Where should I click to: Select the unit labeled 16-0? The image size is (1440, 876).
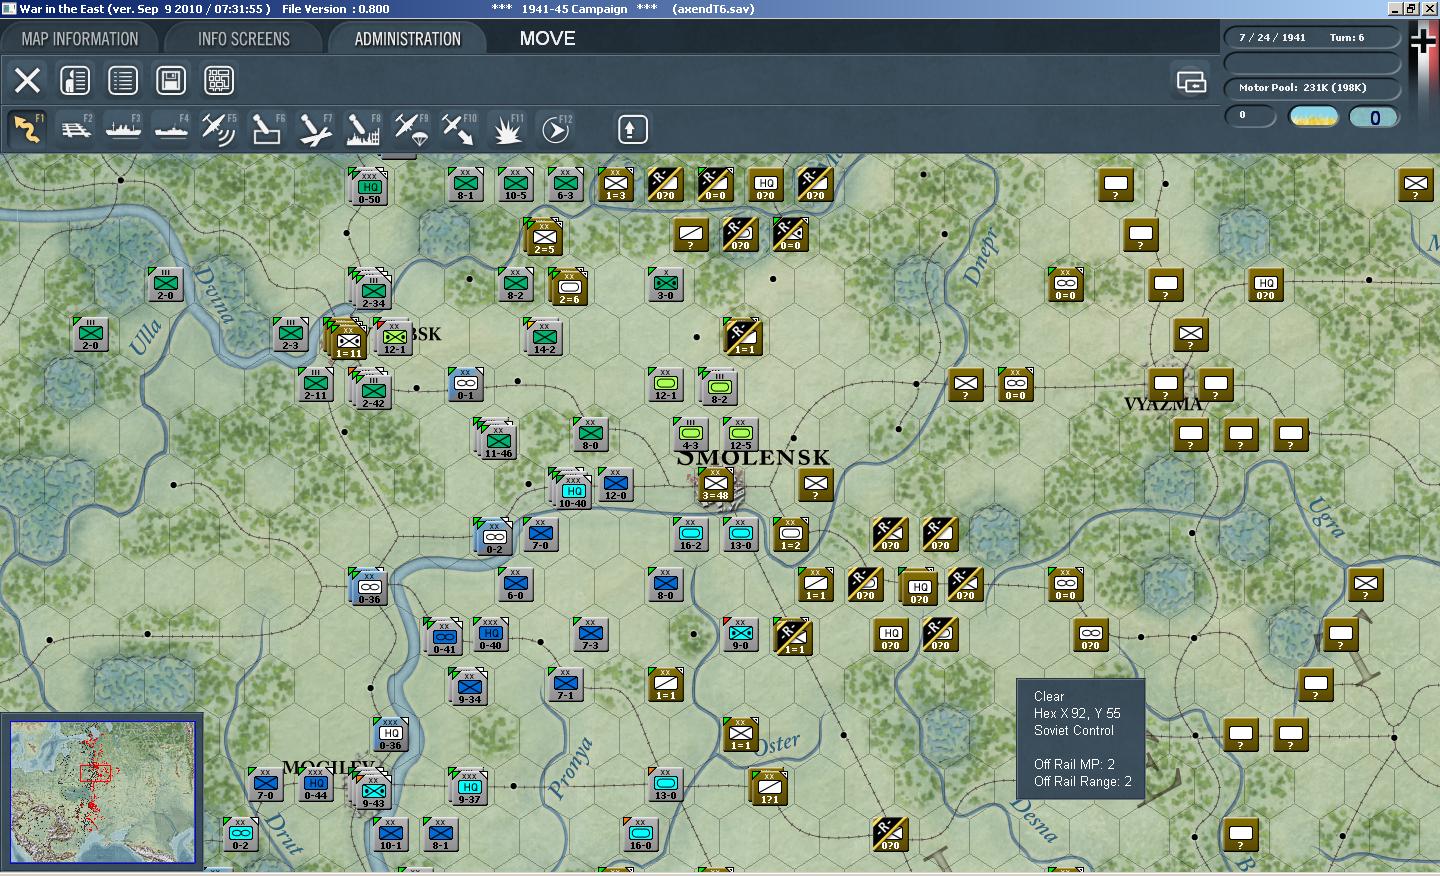pos(640,835)
